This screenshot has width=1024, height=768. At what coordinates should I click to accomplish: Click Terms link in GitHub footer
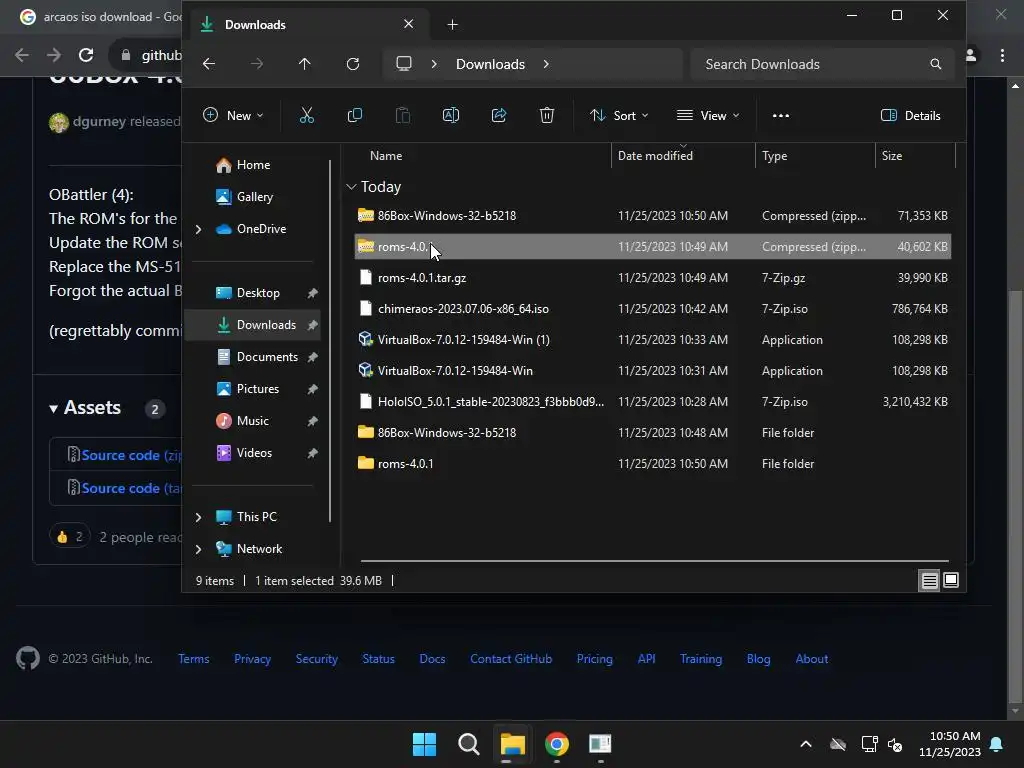point(193,658)
